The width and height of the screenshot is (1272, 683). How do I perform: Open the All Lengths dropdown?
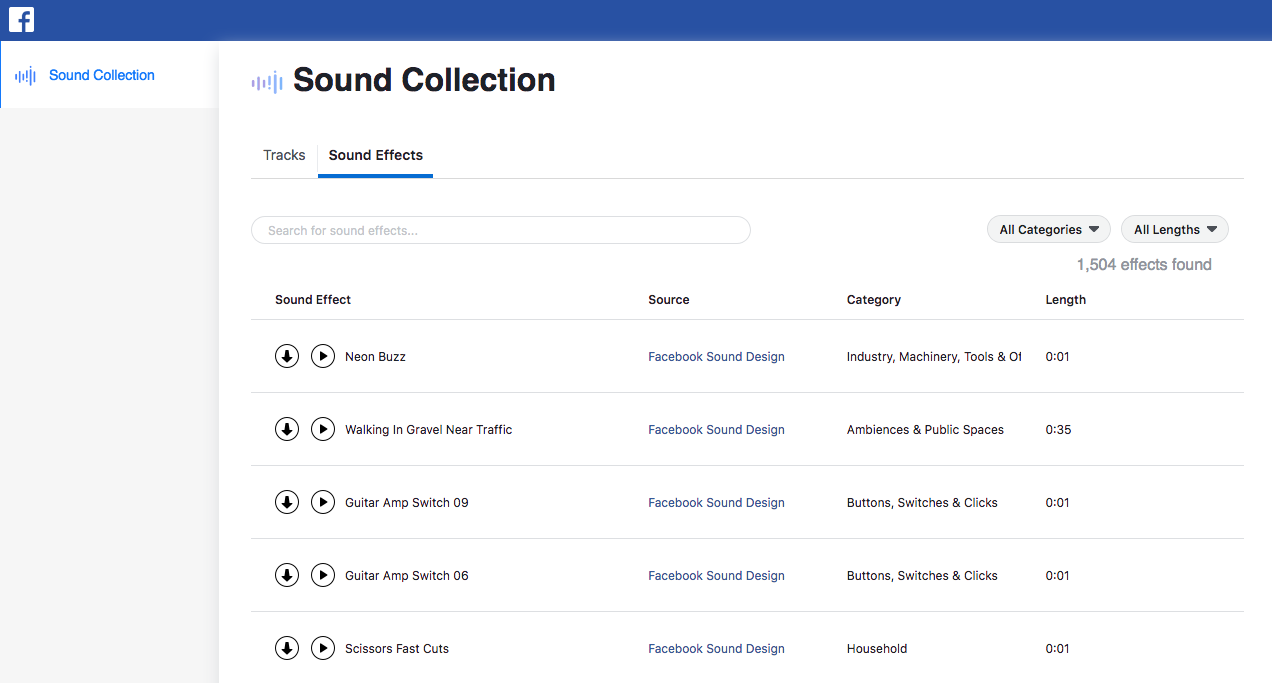(x=1175, y=229)
